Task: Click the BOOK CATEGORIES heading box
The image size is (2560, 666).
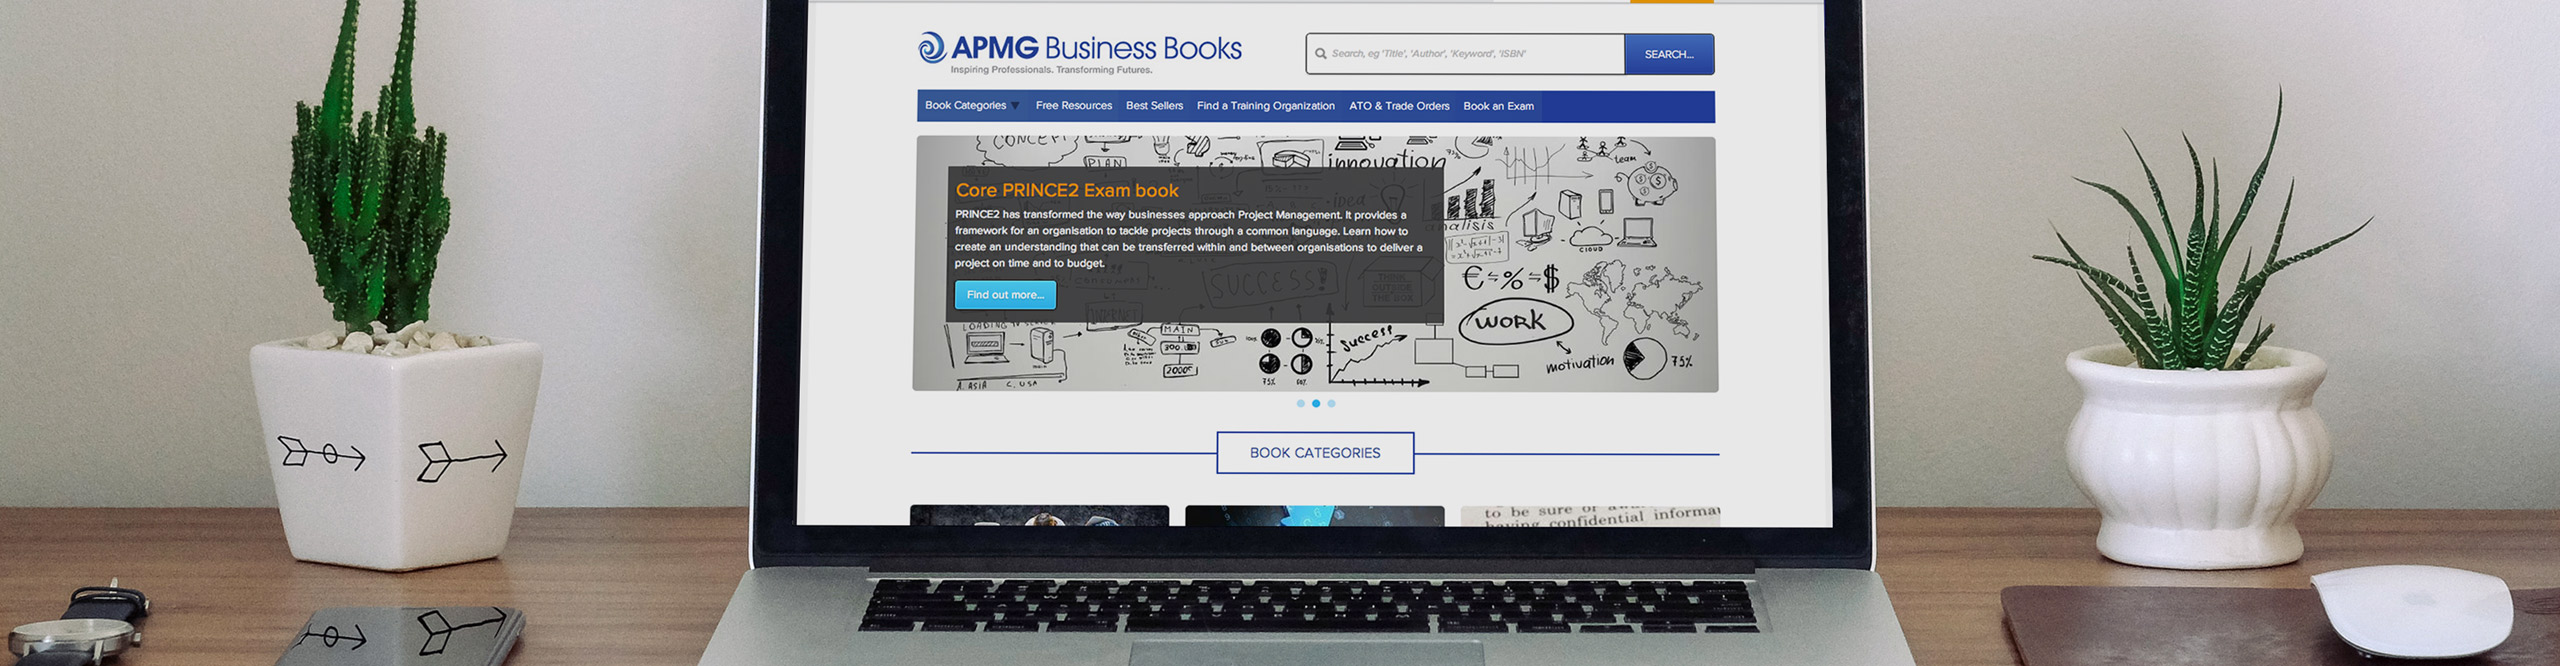Action: 1315,453
